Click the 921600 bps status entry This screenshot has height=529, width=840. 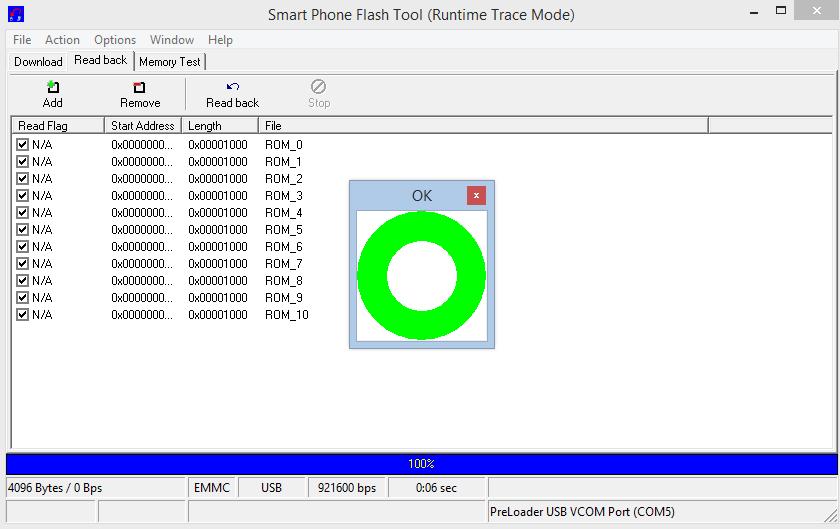click(x=347, y=488)
